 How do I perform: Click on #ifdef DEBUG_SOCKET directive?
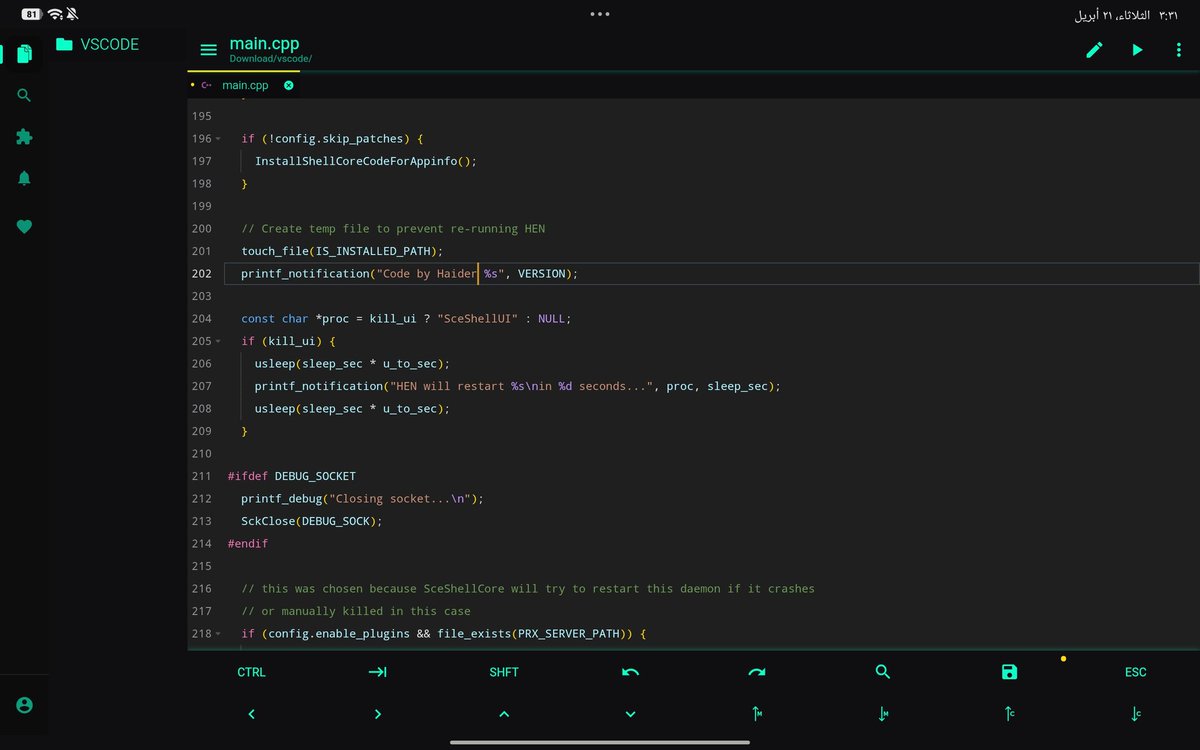click(x=292, y=476)
